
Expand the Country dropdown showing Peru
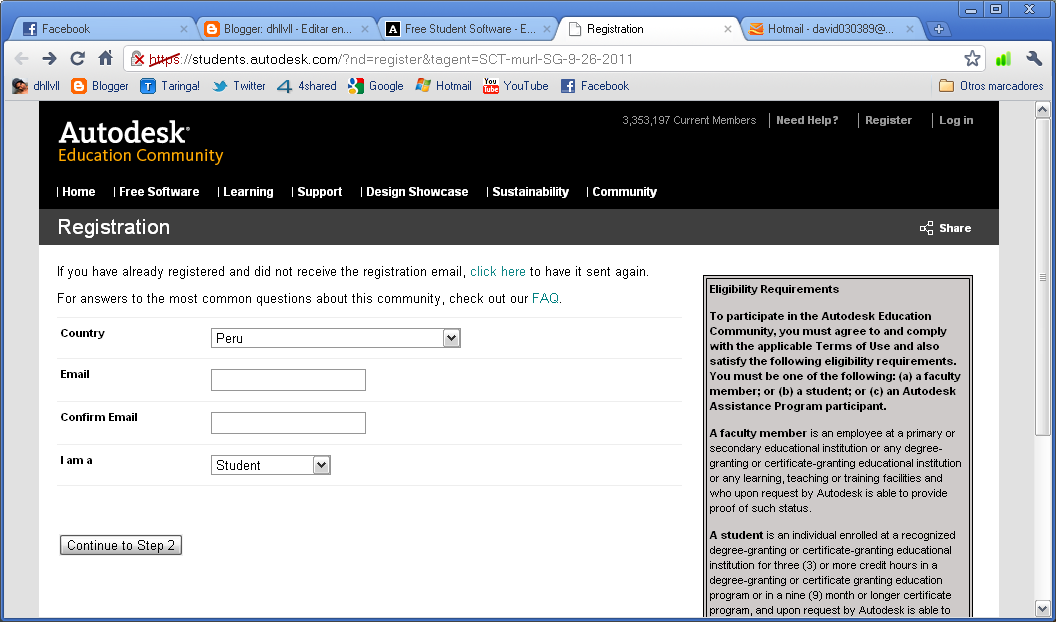pyautogui.click(x=335, y=338)
